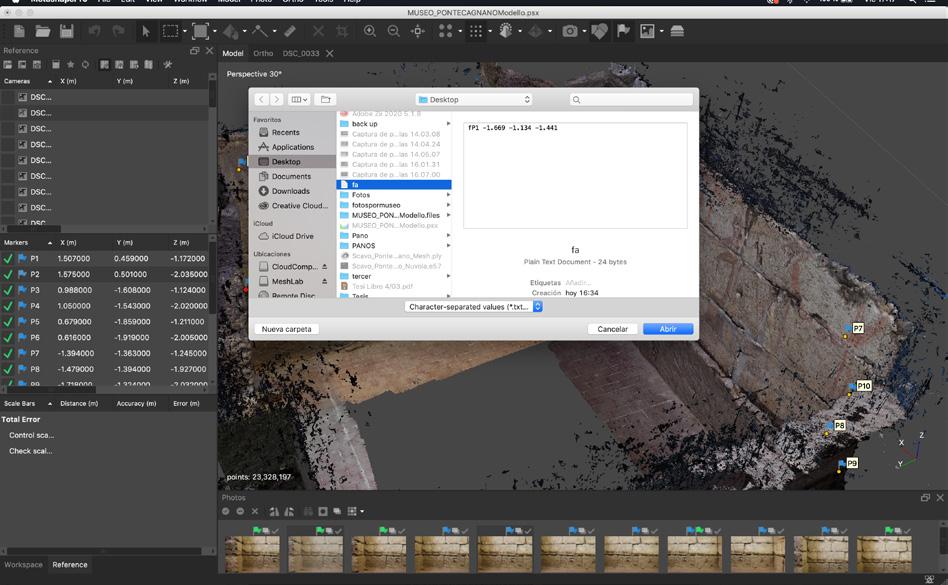Select the first photo thumbnail in Photos pane

(253, 554)
